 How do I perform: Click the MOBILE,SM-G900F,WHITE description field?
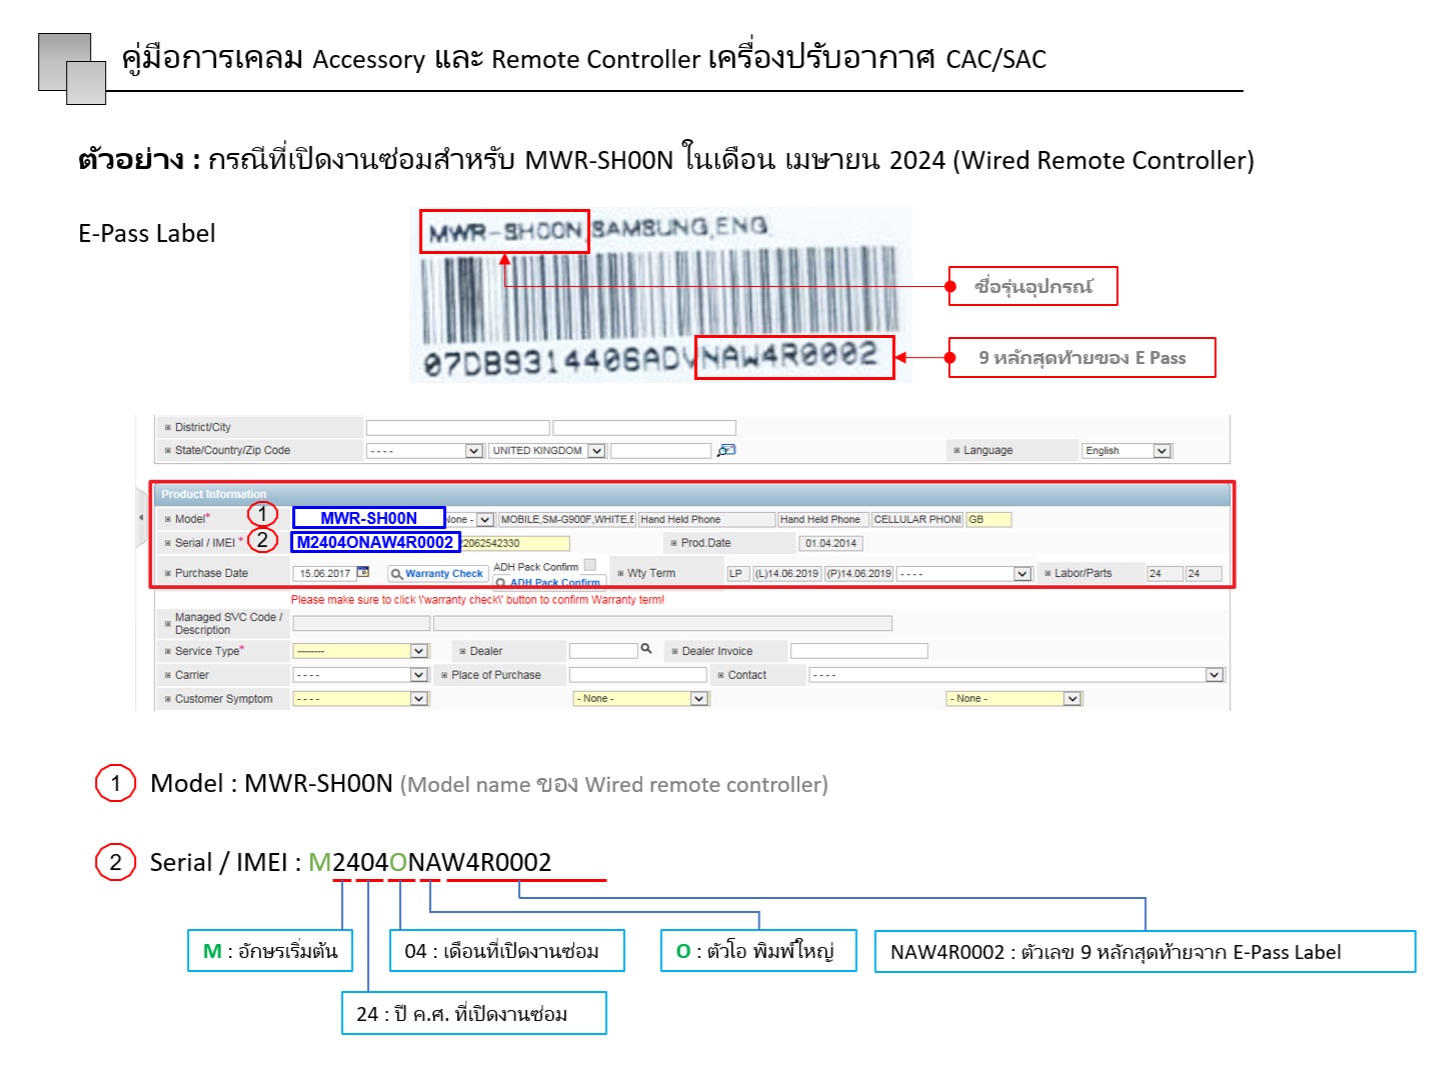(567, 519)
